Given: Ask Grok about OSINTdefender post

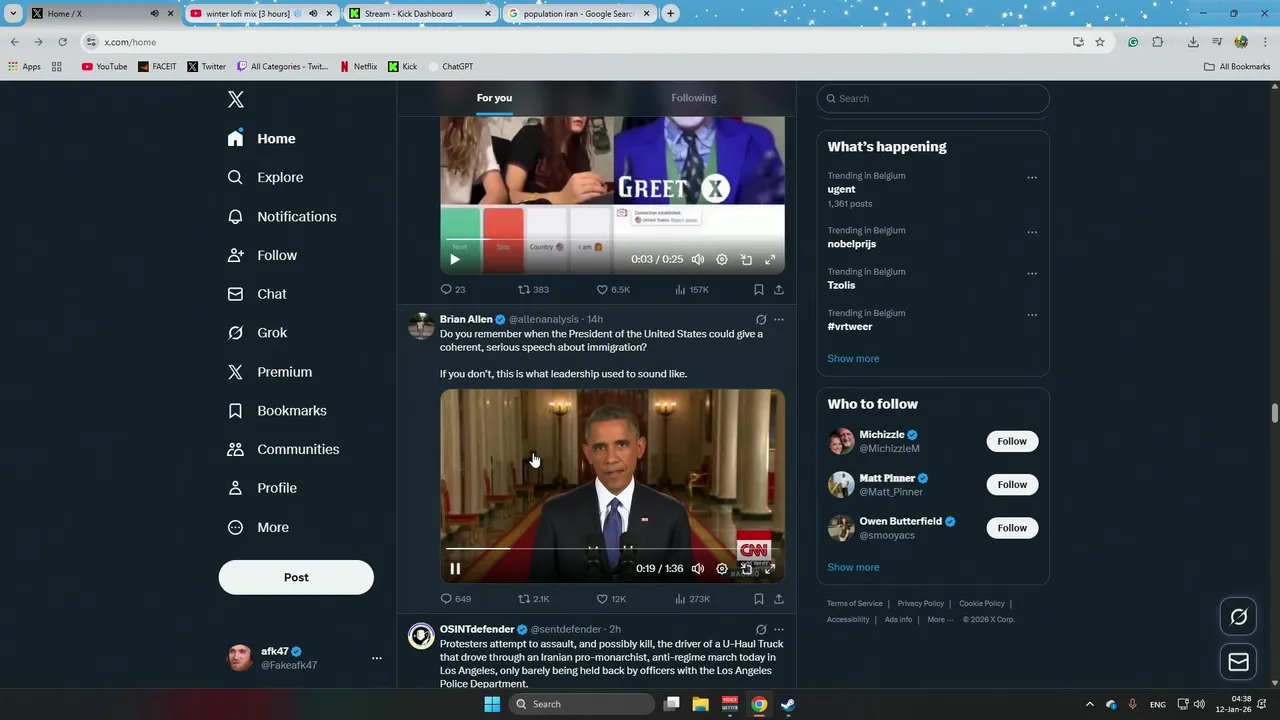Looking at the screenshot, I should tap(761, 630).
